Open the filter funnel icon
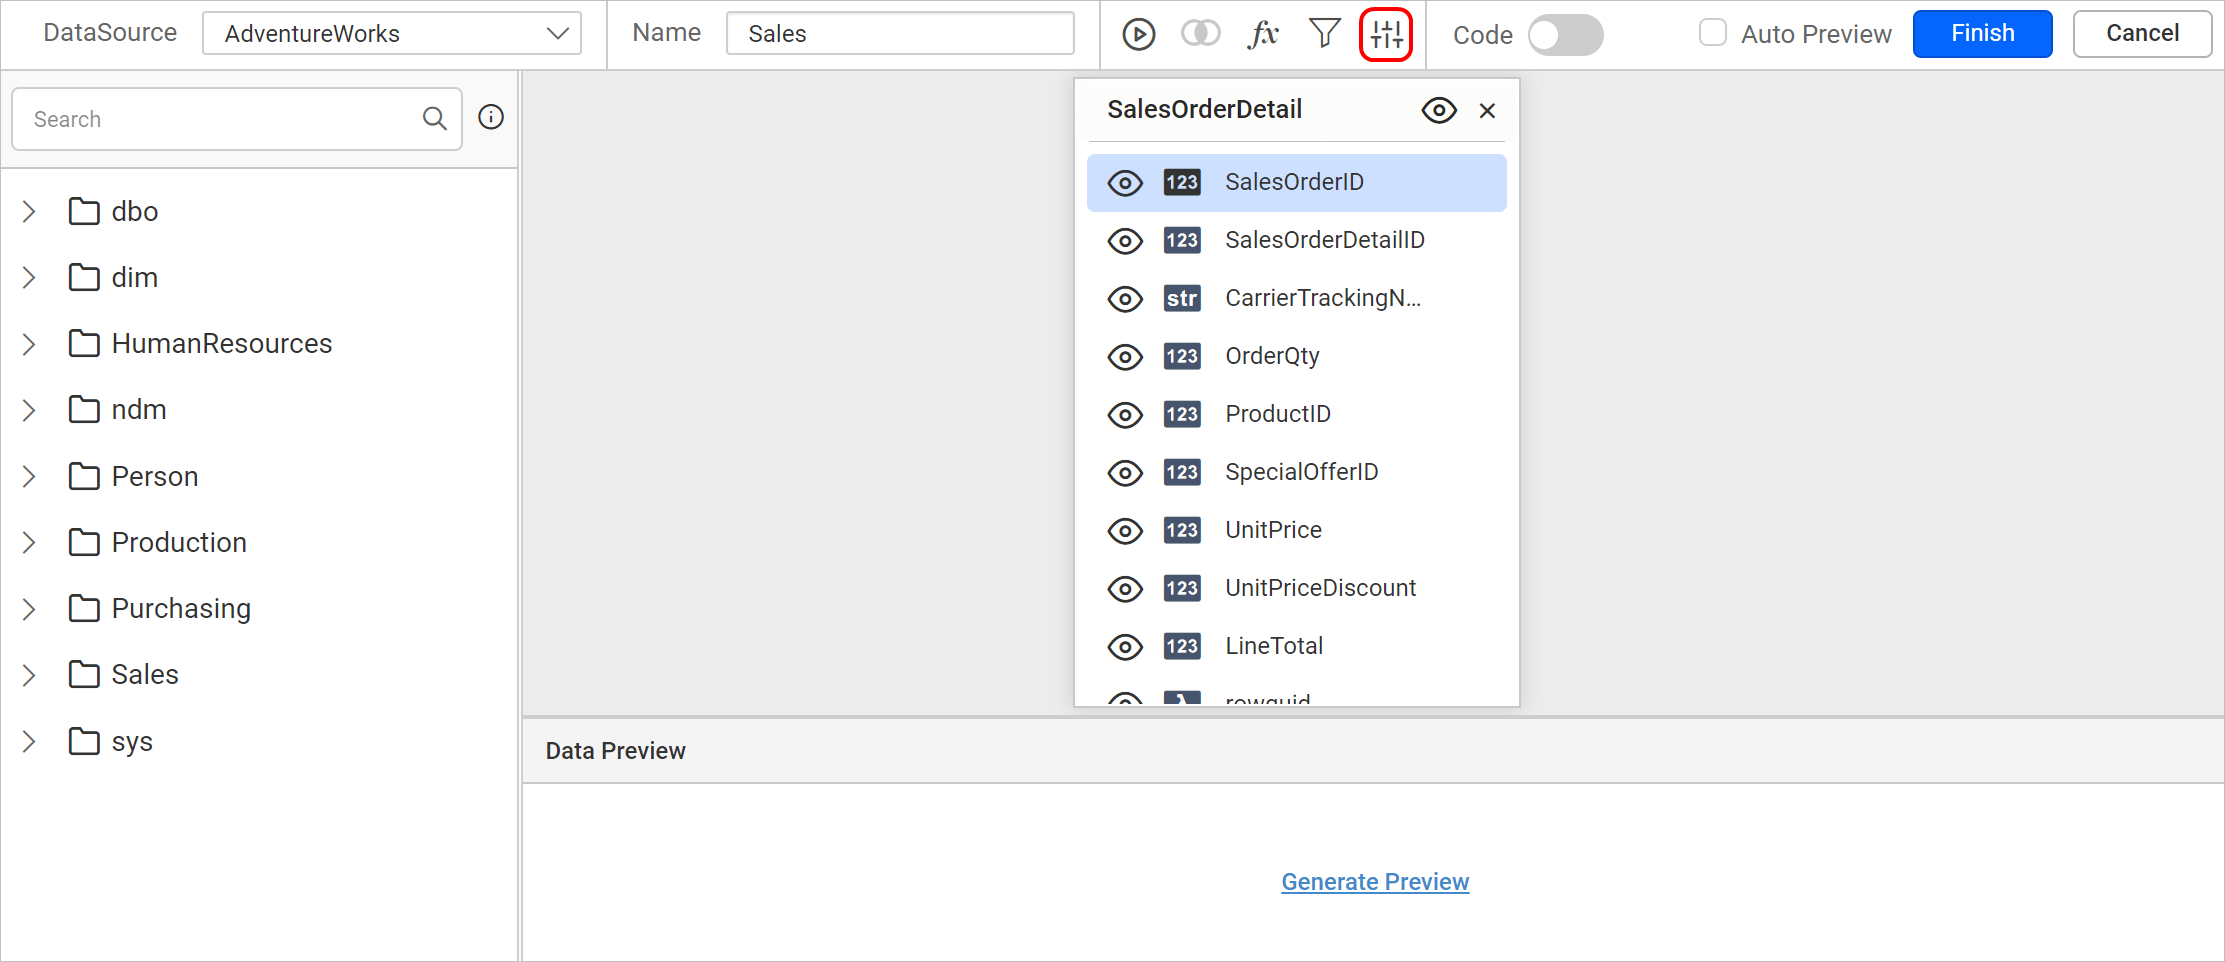The width and height of the screenshot is (2225, 962). 1325,34
